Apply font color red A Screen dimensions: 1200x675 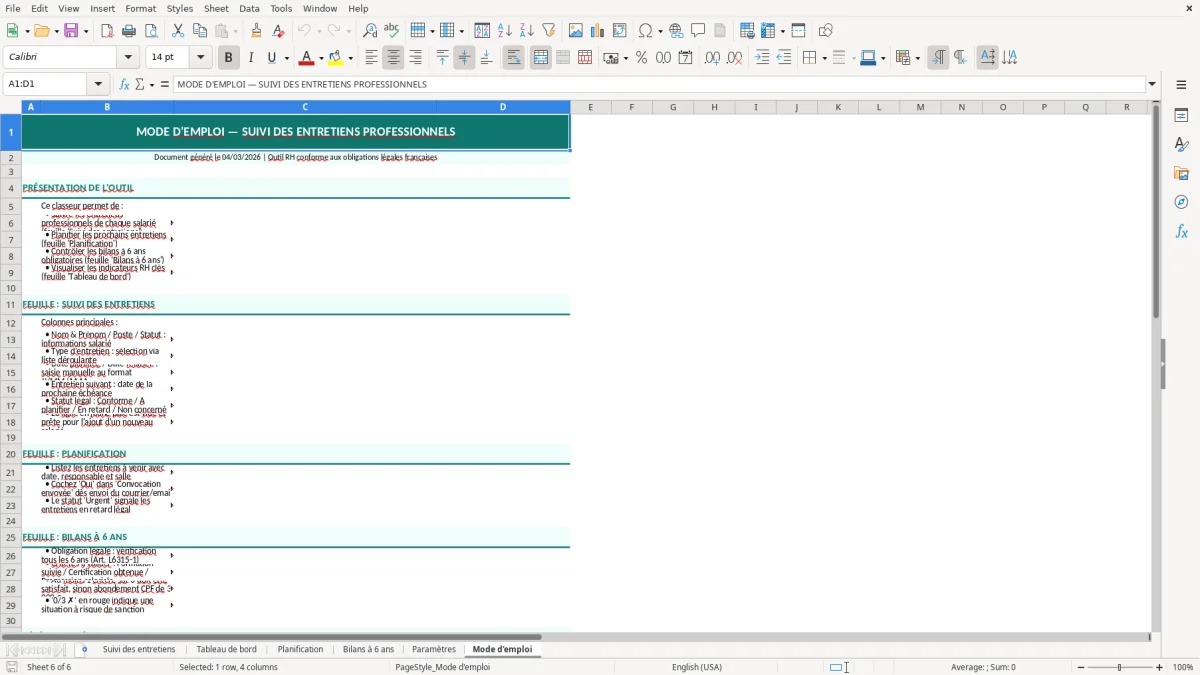(307, 58)
